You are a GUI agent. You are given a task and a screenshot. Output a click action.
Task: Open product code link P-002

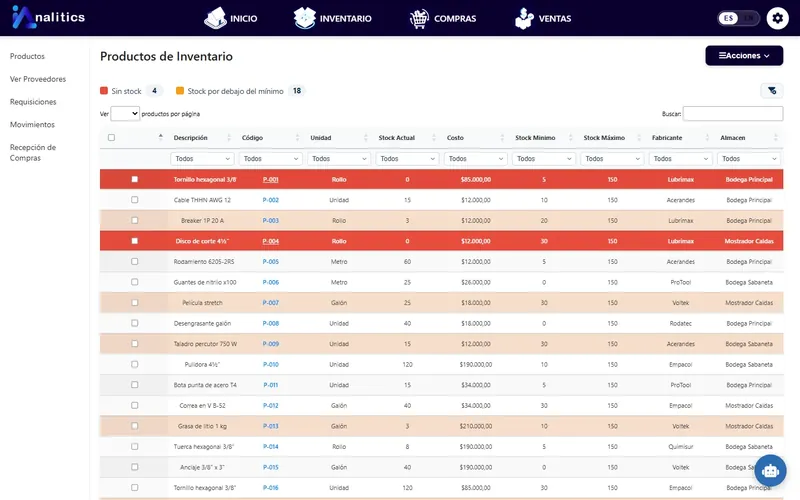click(x=270, y=200)
